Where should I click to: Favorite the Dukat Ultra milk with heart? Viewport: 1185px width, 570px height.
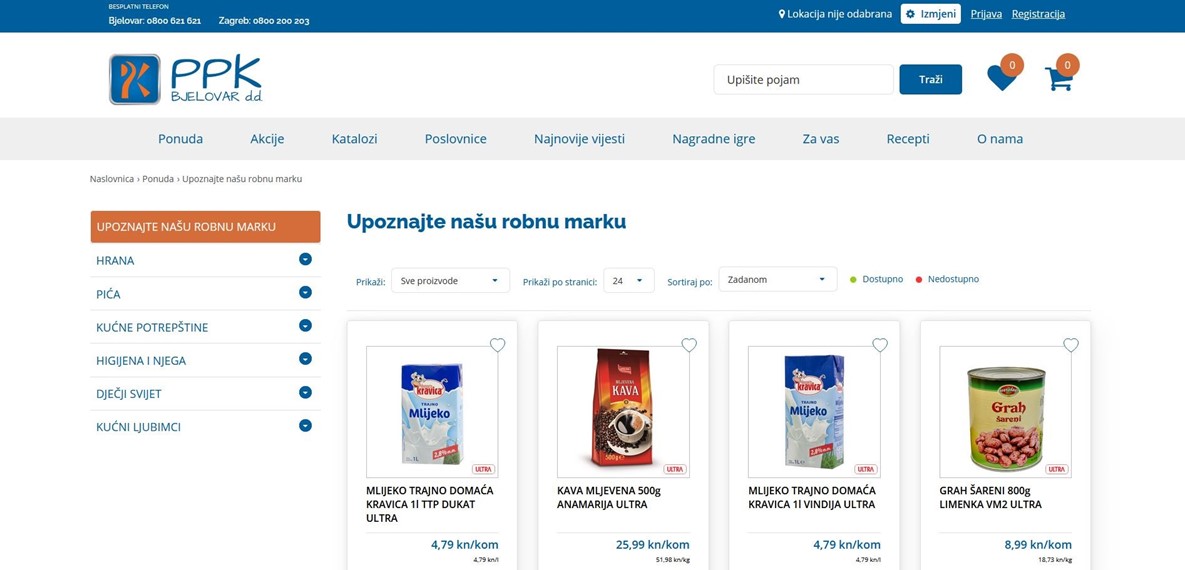[x=497, y=345]
